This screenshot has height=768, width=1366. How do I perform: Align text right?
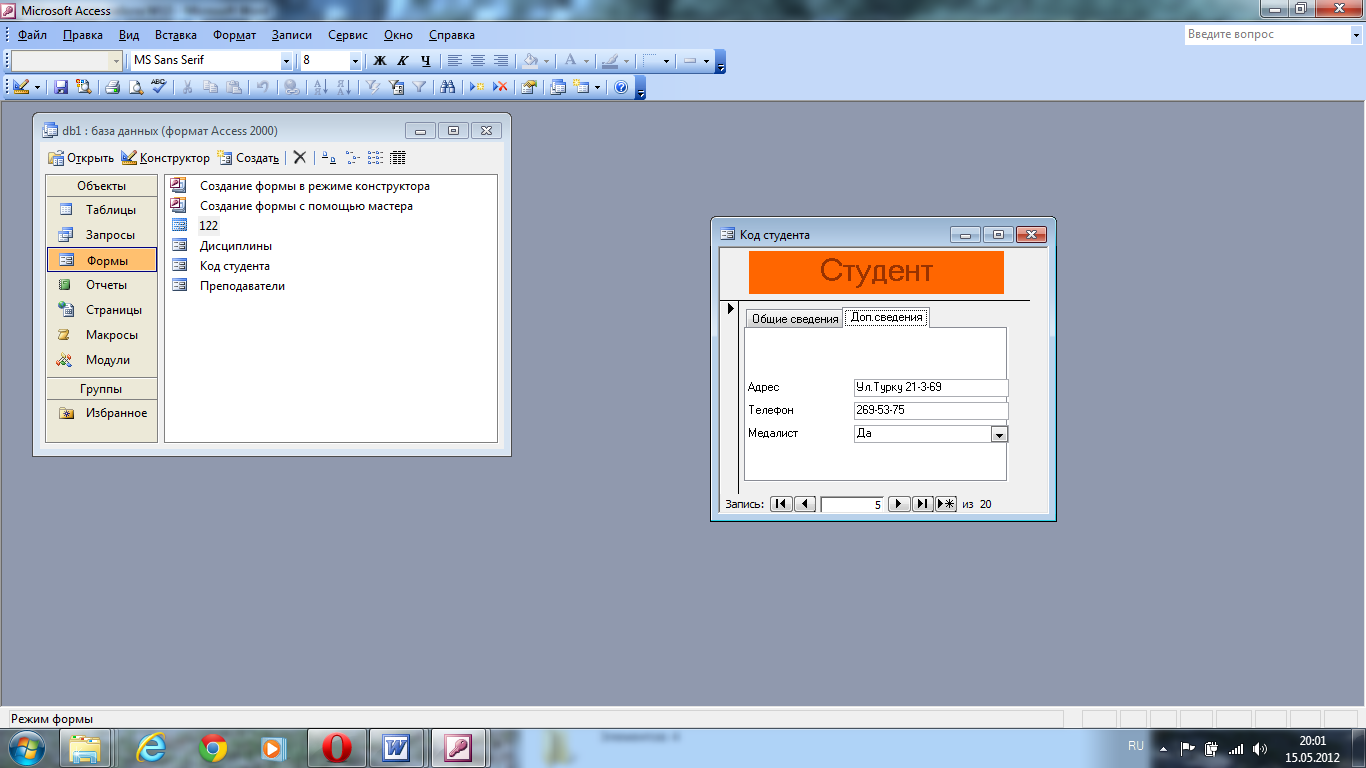pos(501,61)
